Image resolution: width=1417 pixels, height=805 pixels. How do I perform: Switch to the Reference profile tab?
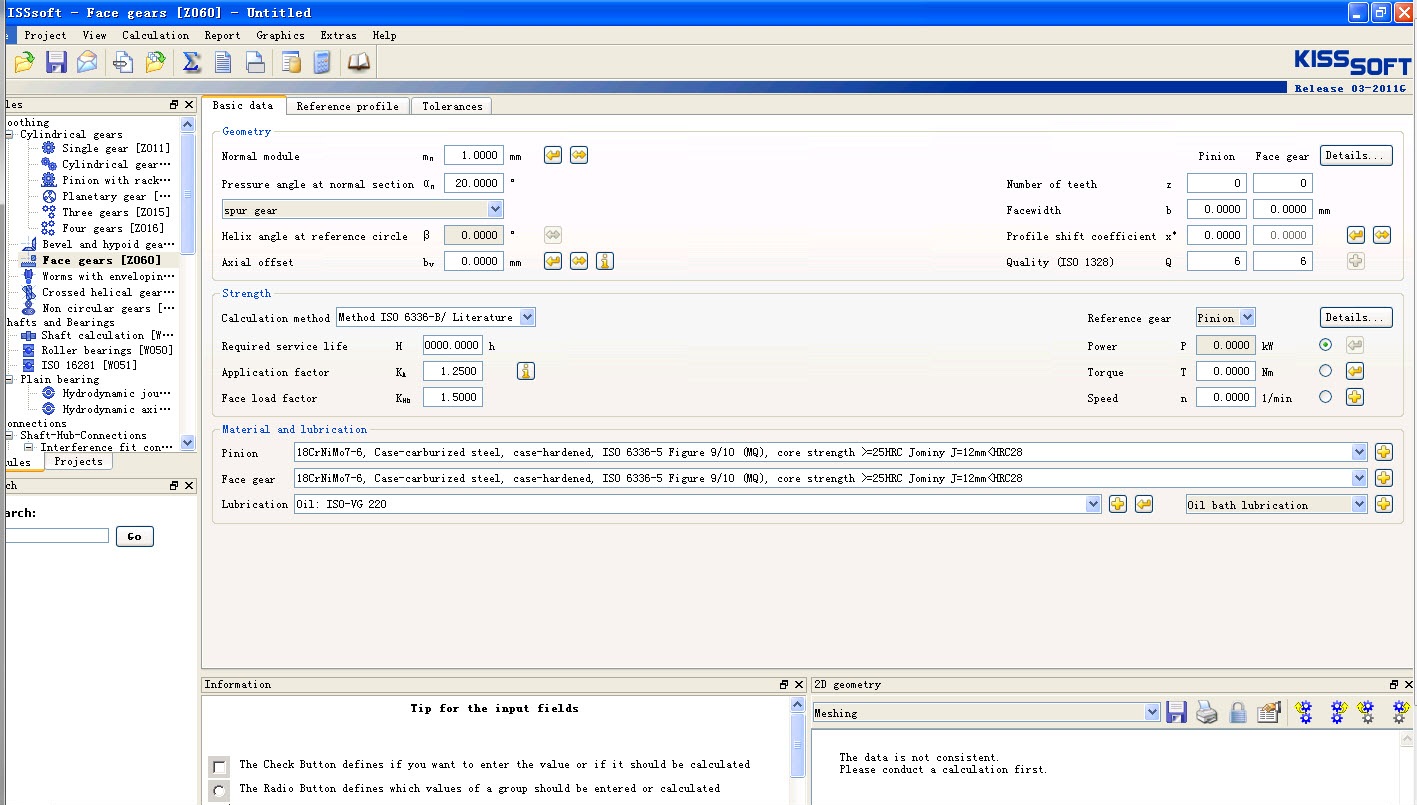347,106
